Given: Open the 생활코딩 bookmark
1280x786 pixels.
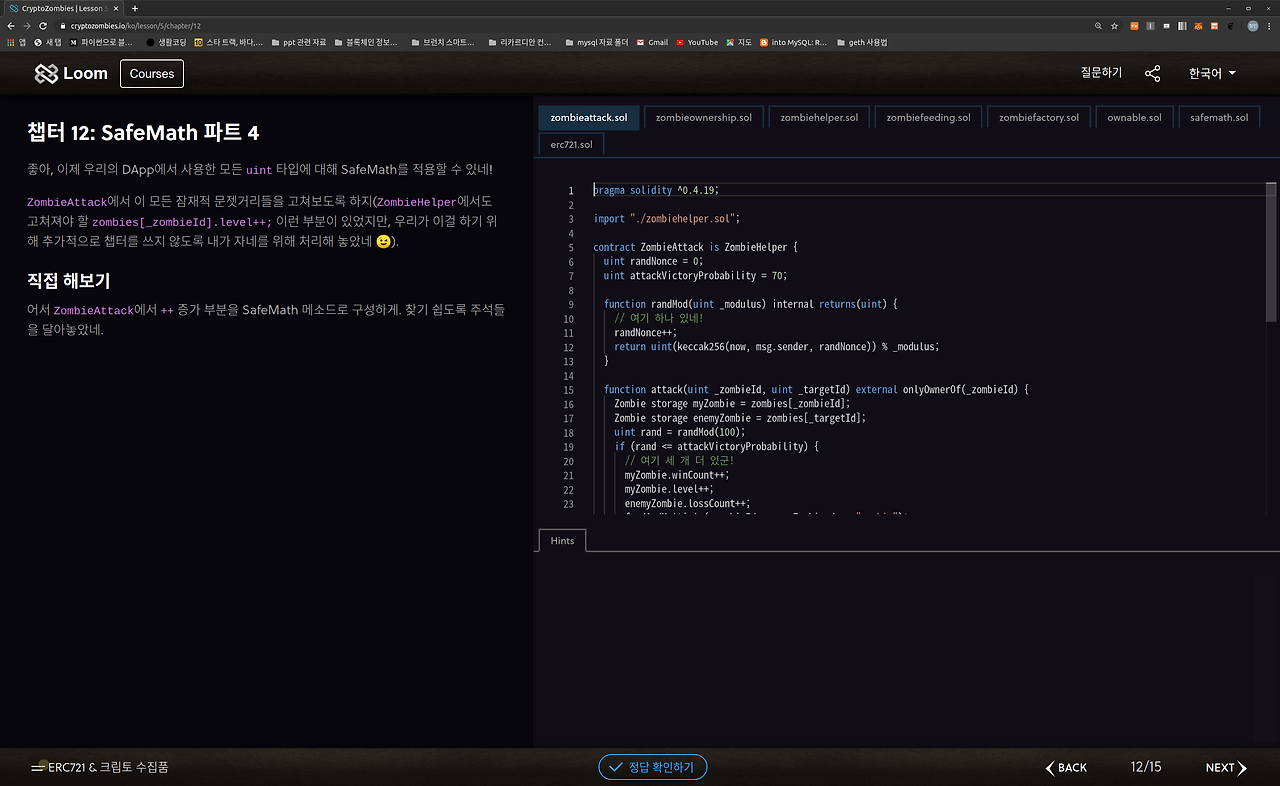Looking at the screenshot, I should tap(167, 43).
